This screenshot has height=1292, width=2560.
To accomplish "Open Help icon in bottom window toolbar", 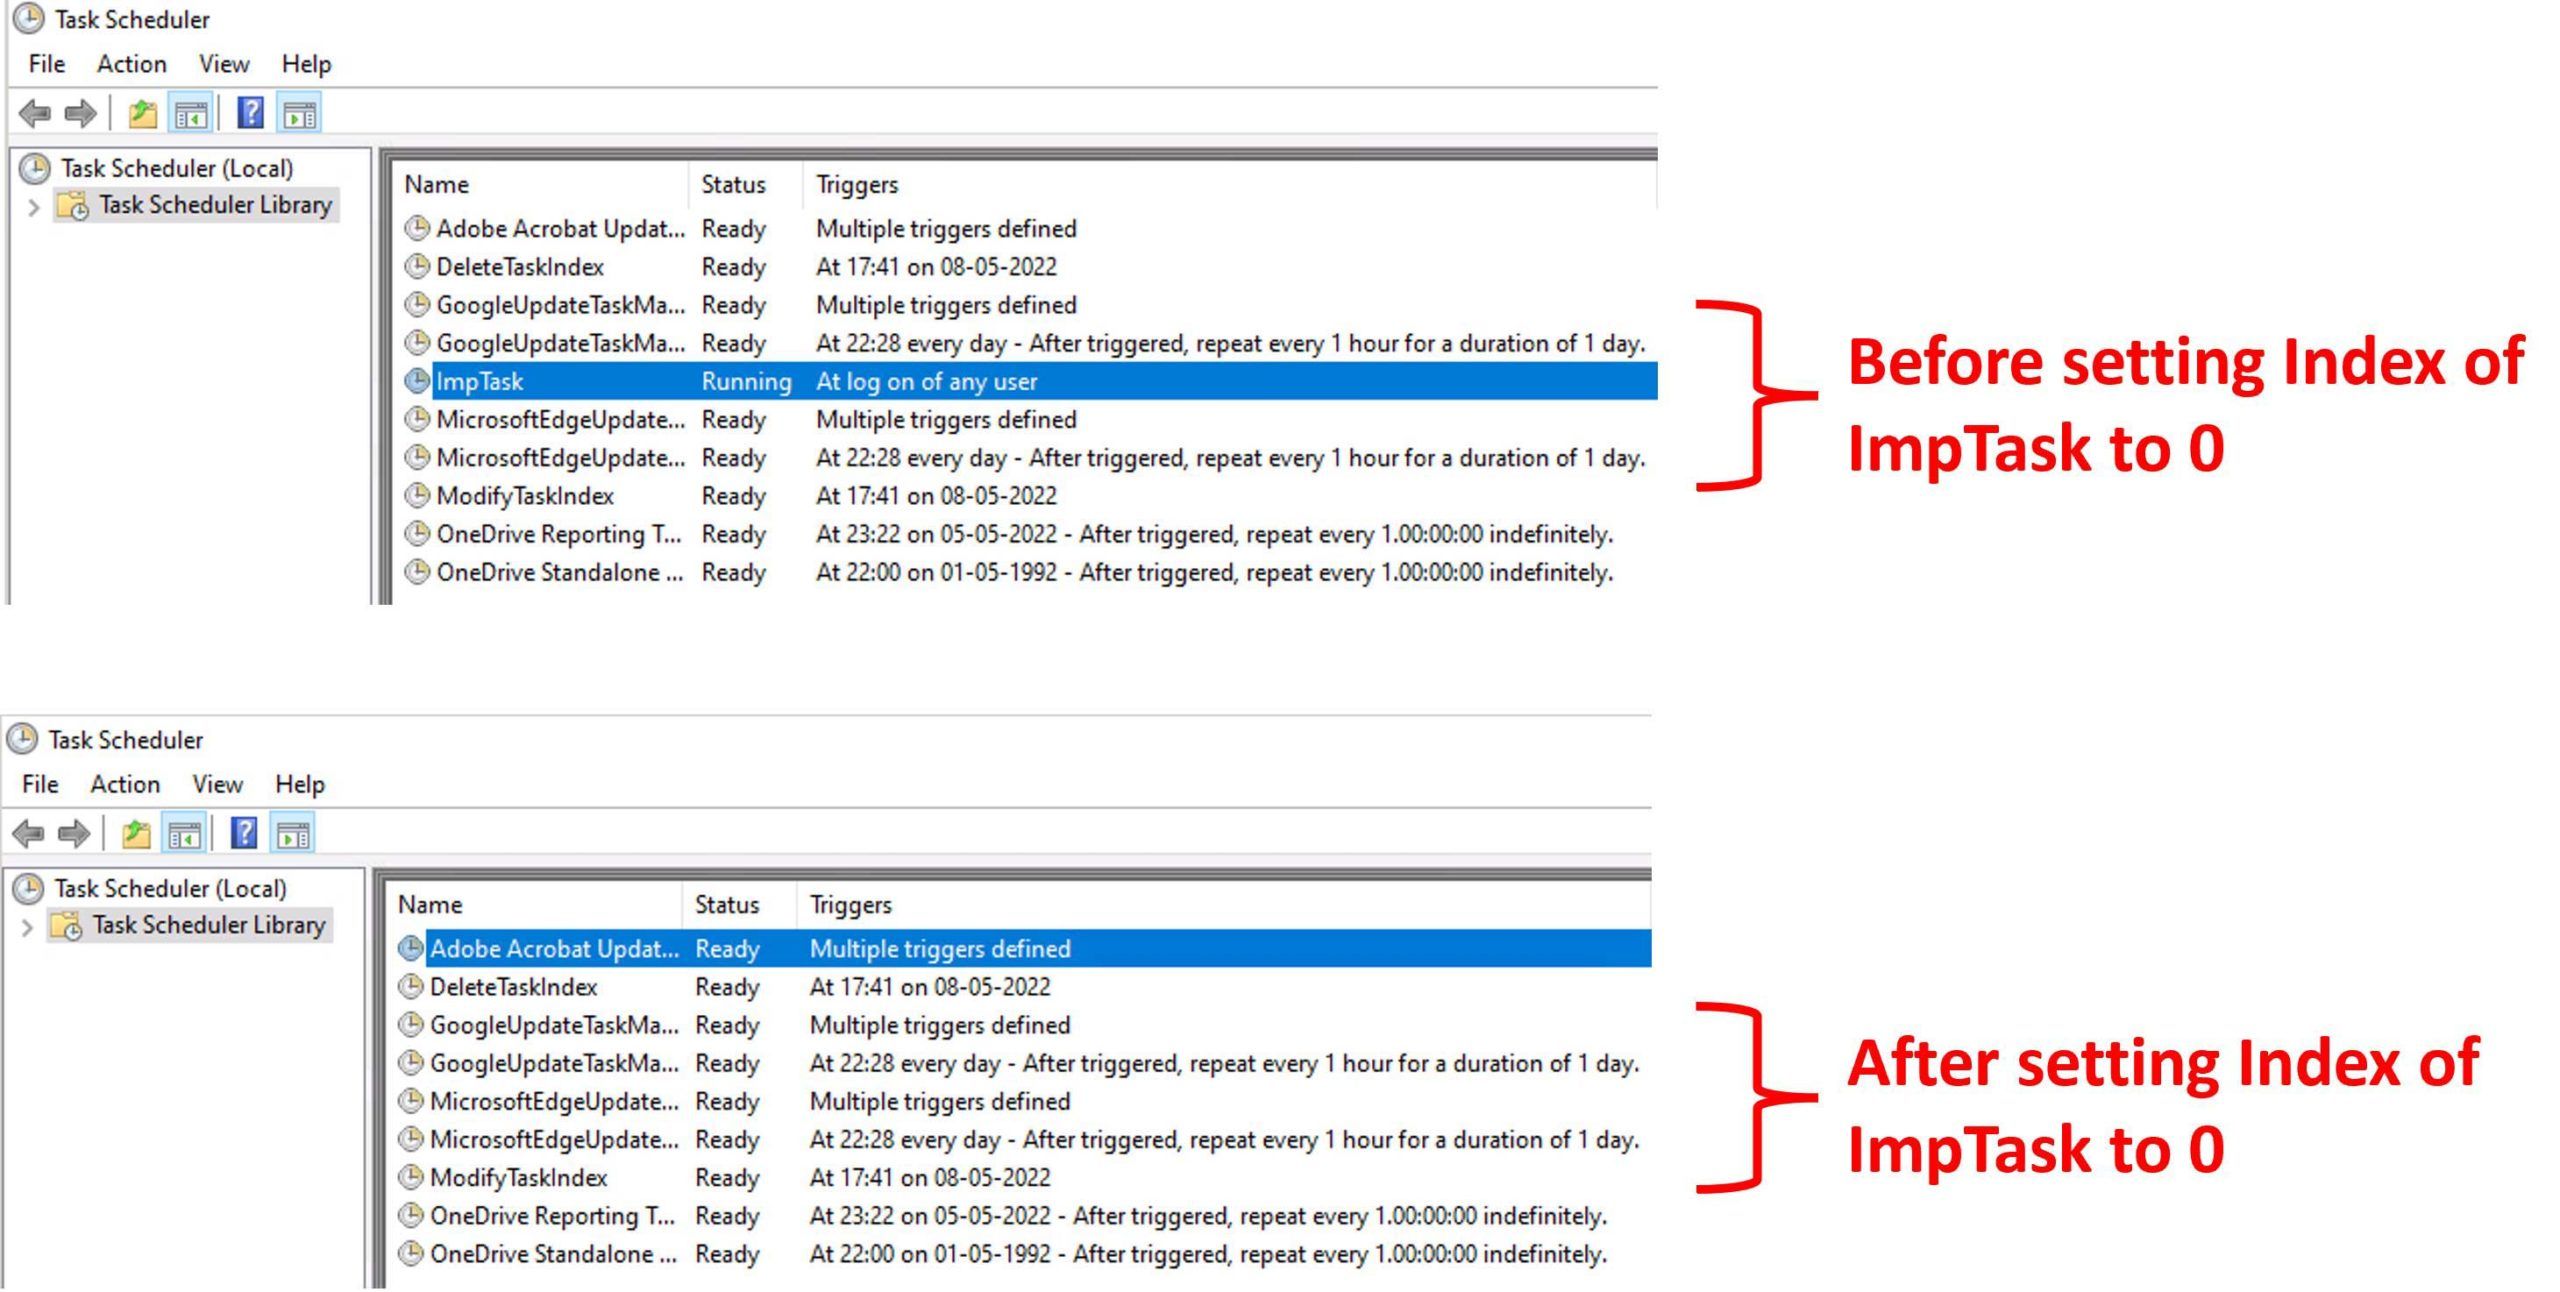I will [244, 833].
